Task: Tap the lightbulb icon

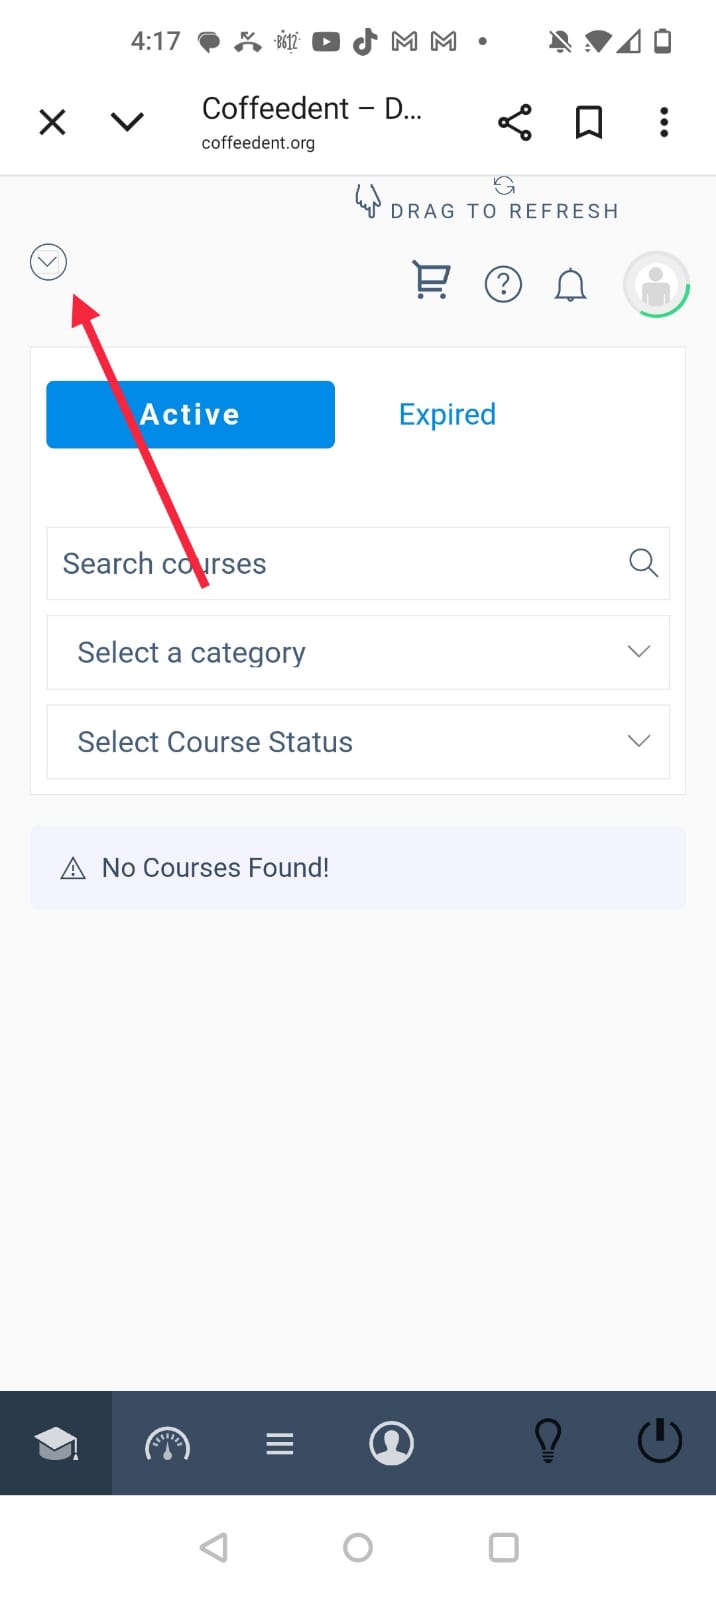Action: click(548, 1441)
